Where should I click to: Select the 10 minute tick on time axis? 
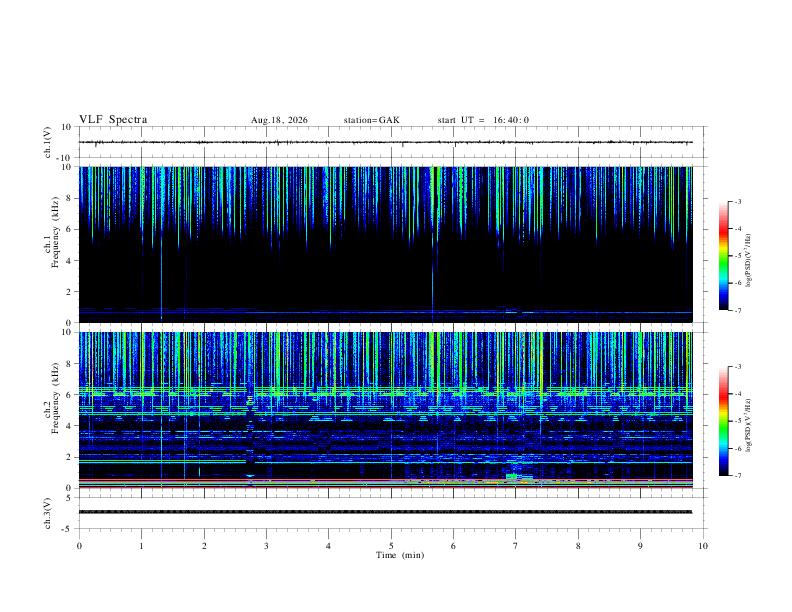click(x=703, y=546)
